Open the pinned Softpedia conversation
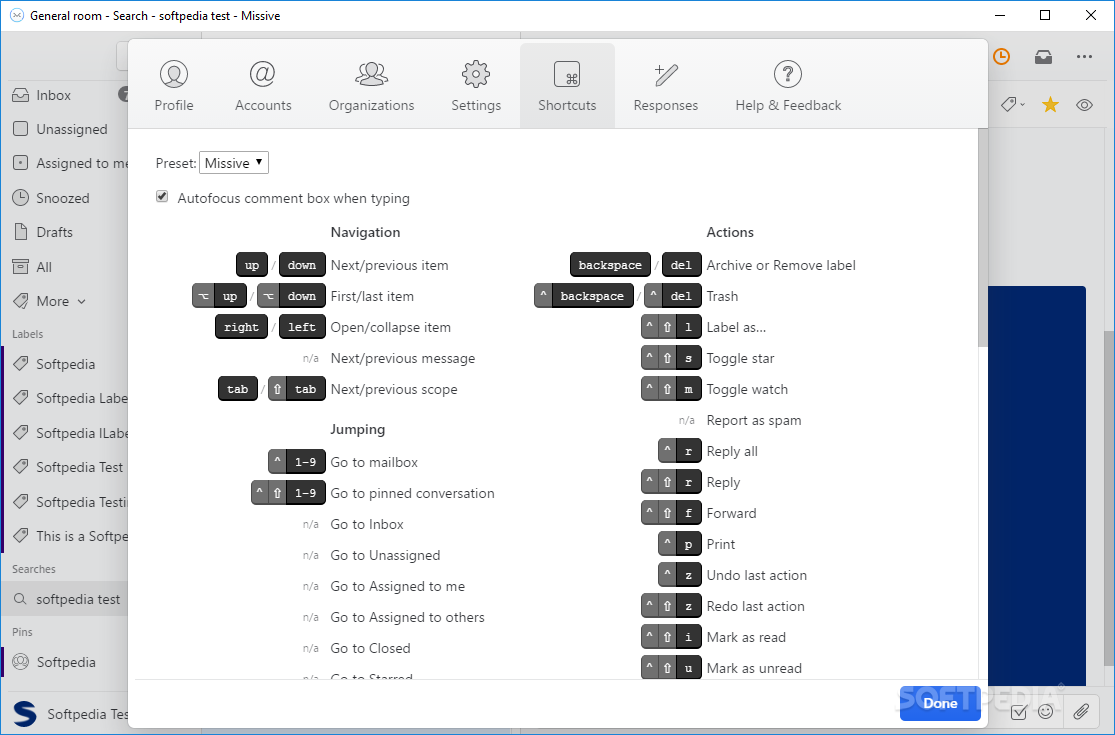Image resolution: width=1115 pixels, height=735 pixels. click(65, 662)
